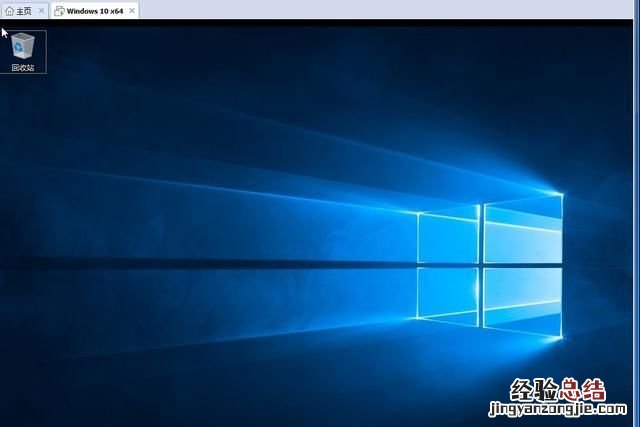Click the 回收站 label under the bin

tap(23, 68)
